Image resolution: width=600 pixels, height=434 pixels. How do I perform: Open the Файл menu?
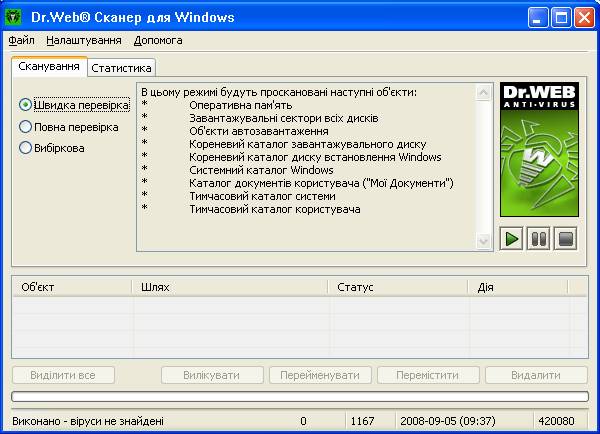[21, 40]
